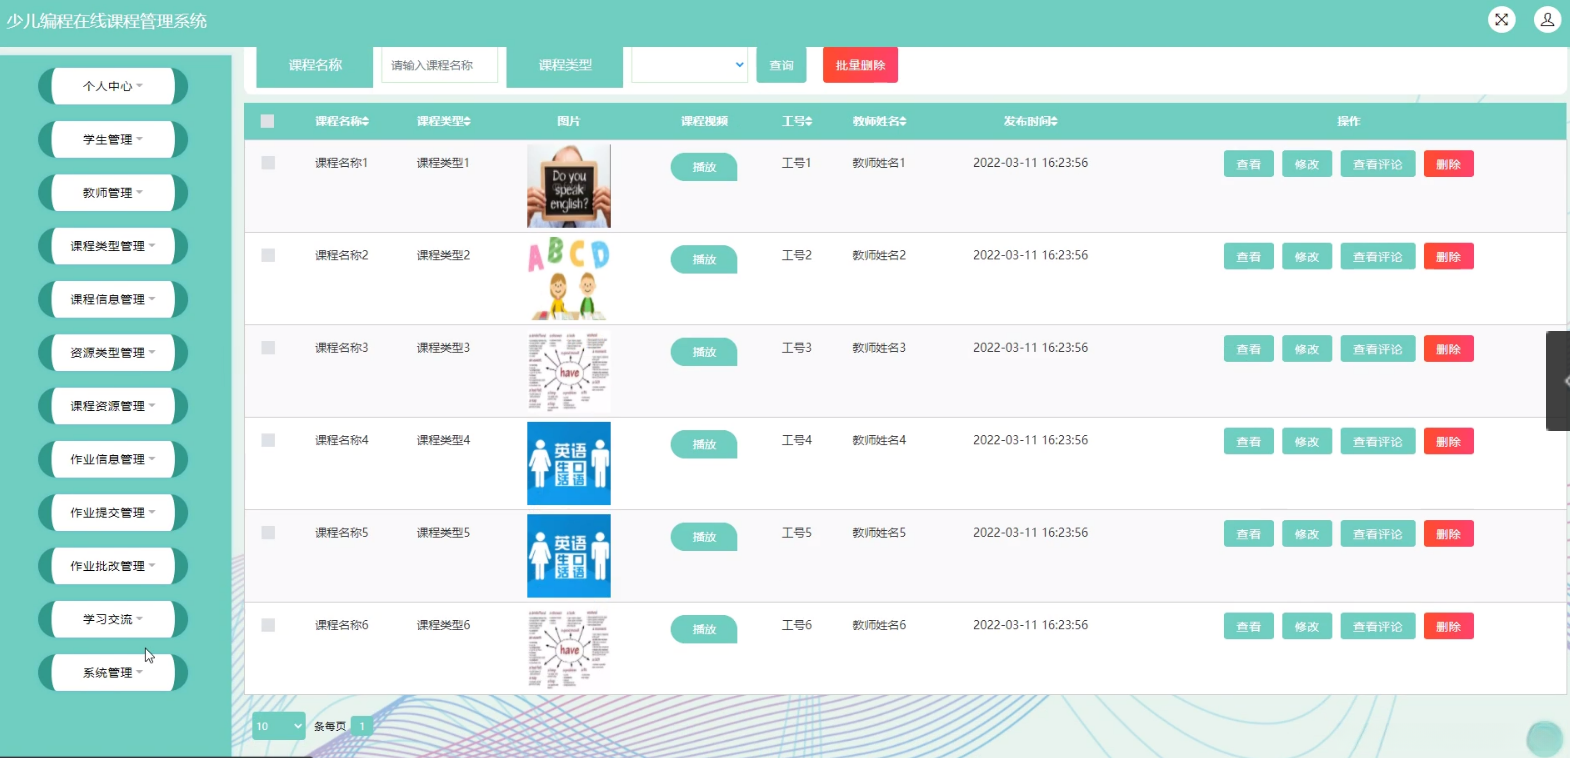Toggle fullscreen with the crossed-arrows icon
1570x758 pixels.
click(x=1502, y=19)
